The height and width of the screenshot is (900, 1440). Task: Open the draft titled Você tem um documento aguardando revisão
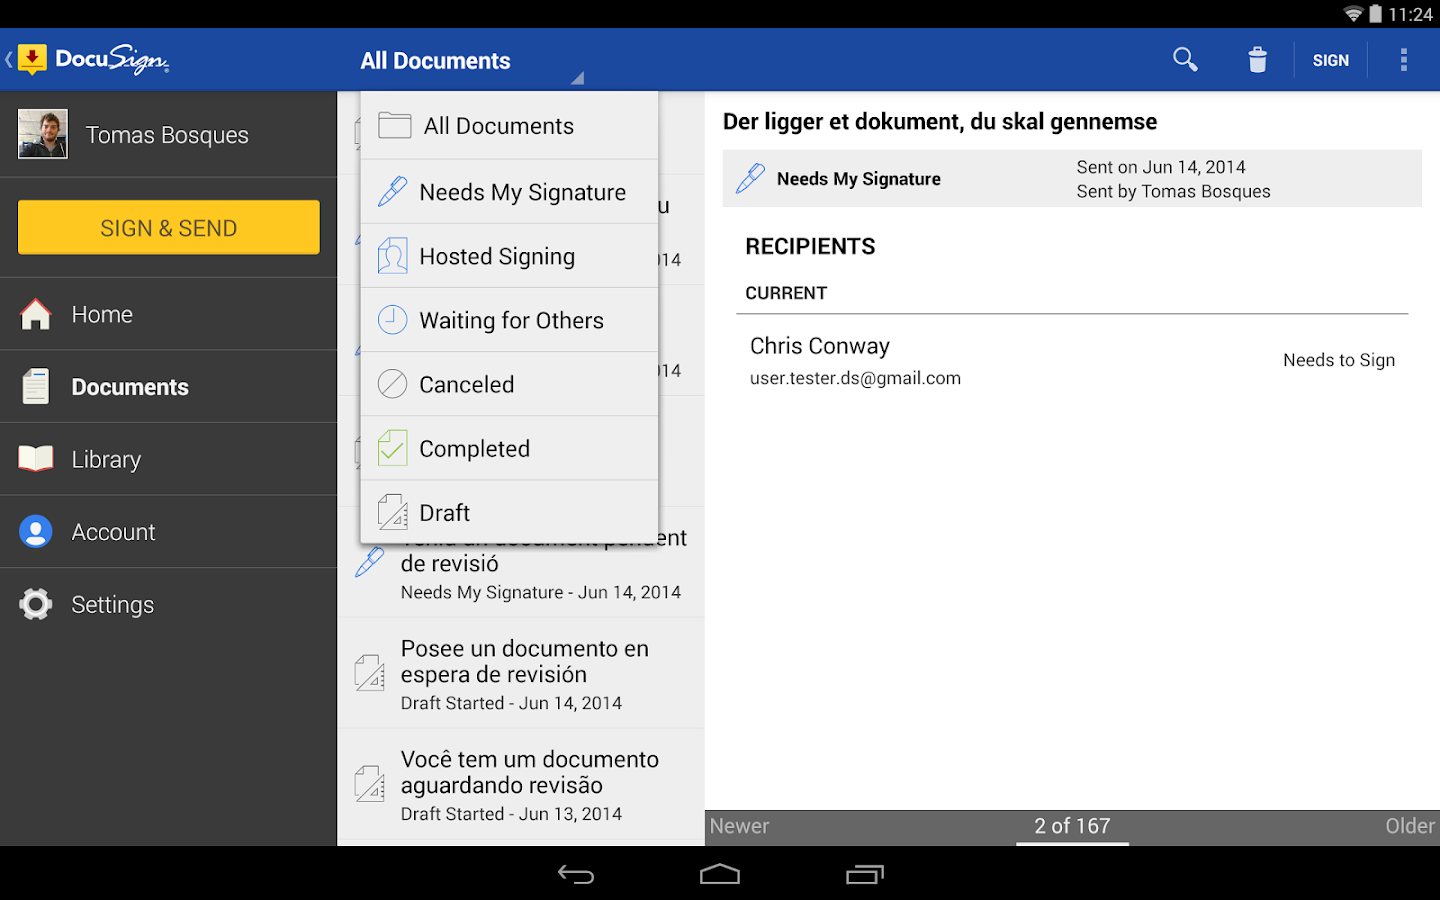[530, 785]
